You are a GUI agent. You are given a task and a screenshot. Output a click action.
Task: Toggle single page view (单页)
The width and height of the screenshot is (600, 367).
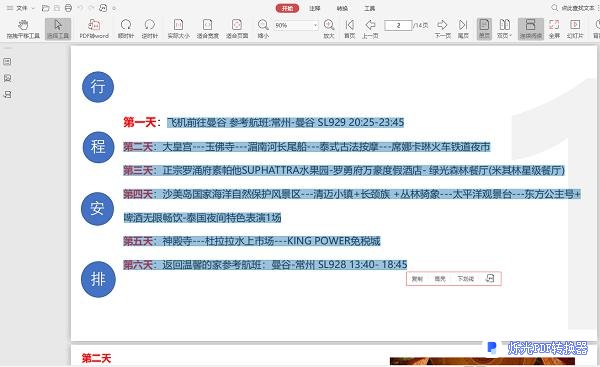point(484,29)
